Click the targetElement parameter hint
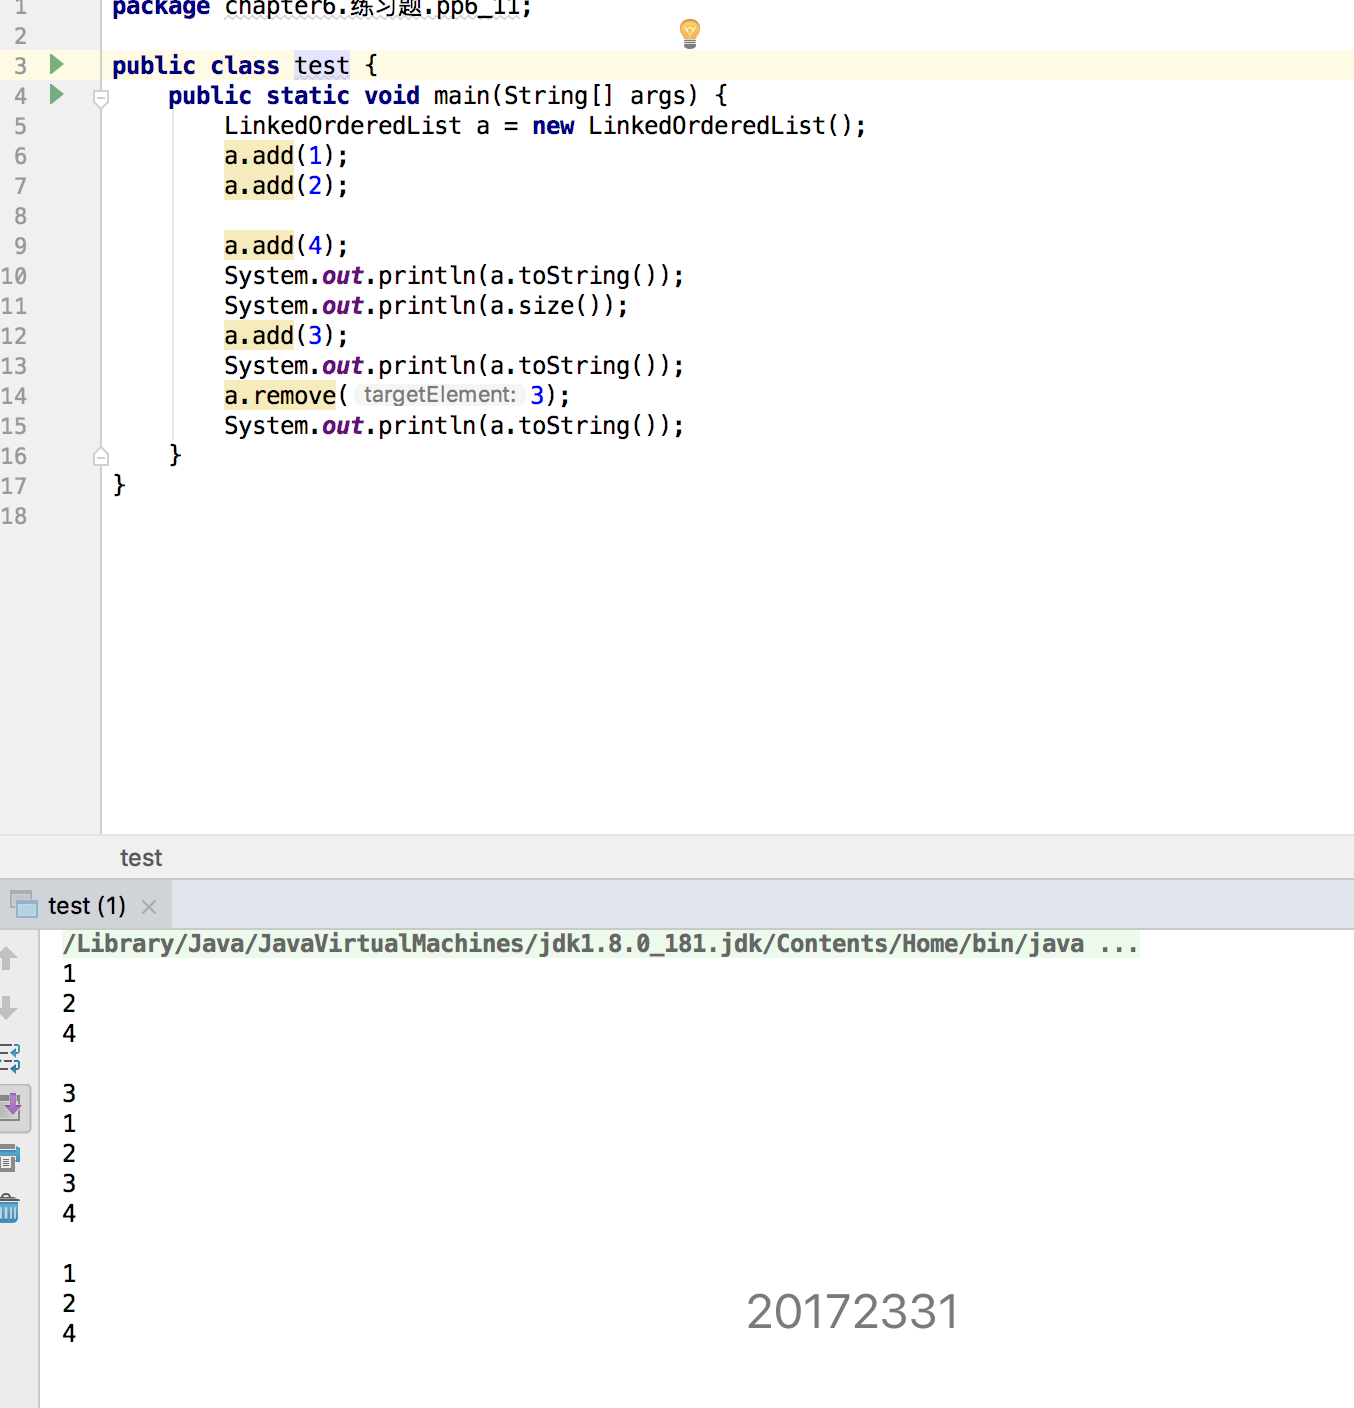Image resolution: width=1354 pixels, height=1408 pixels. point(439,395)
